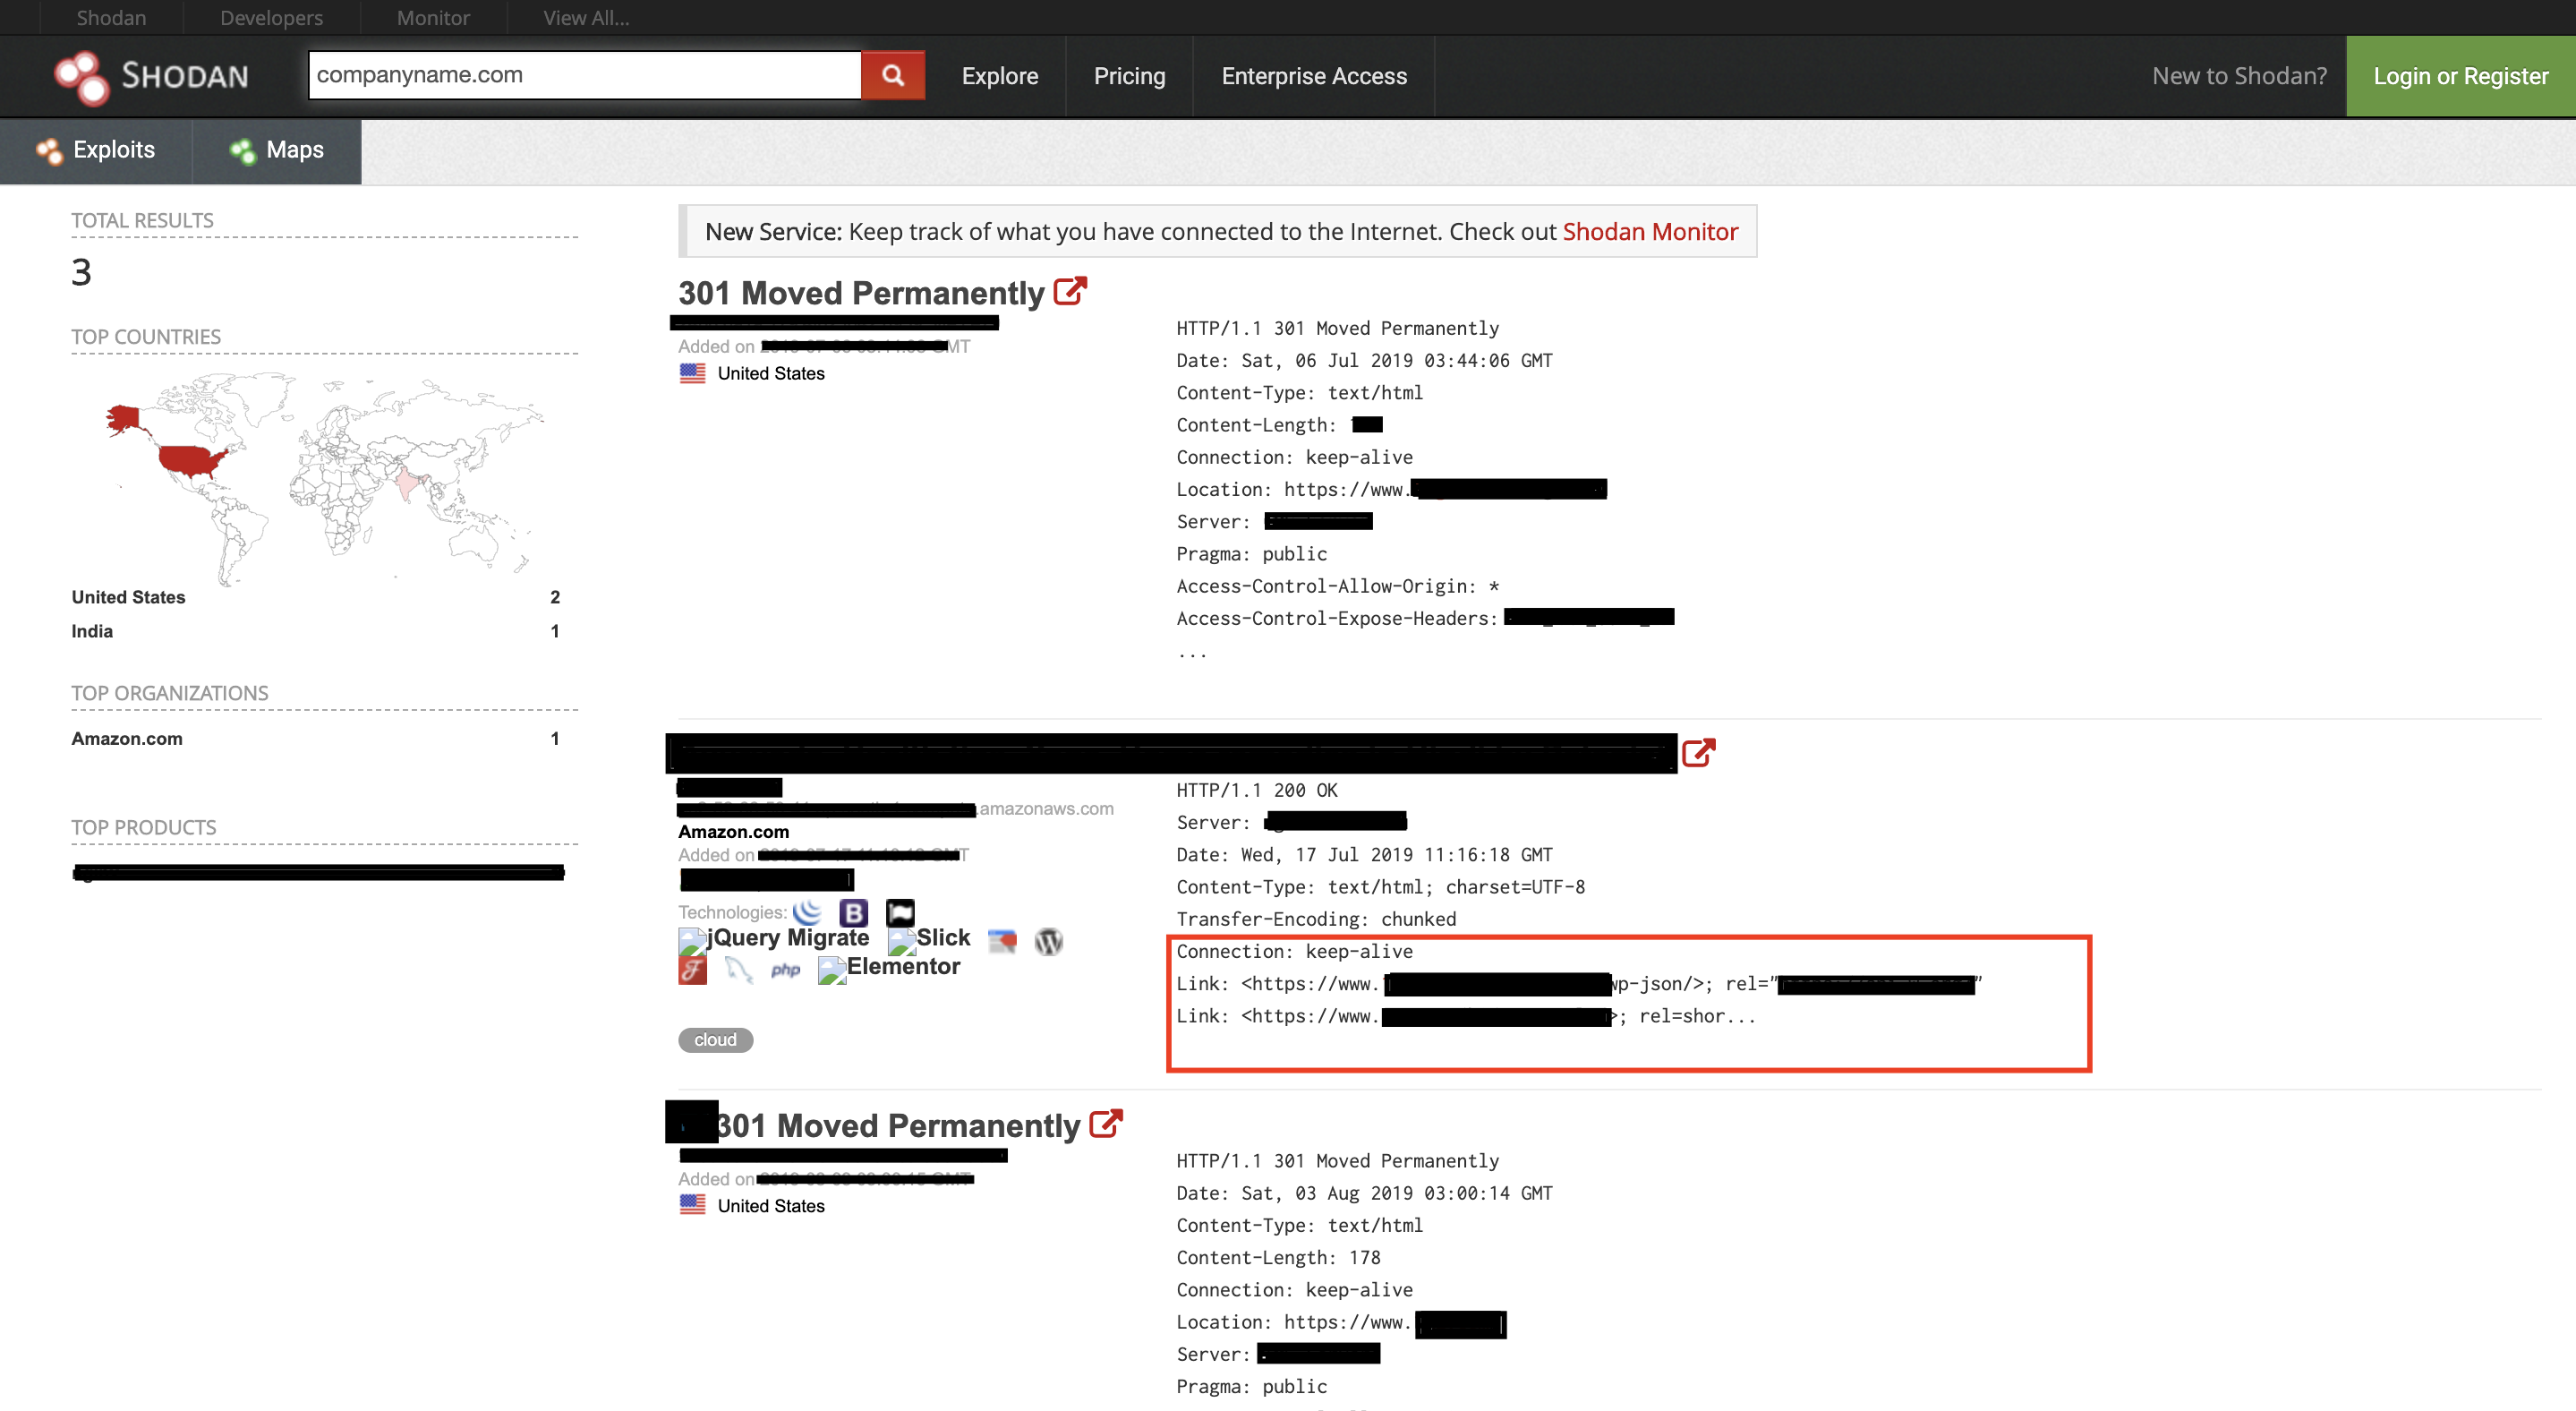Click 'HTTP/1.1 200 OK' line
Screen dimensions: 2576x1411
click(x=1256, y=790)
